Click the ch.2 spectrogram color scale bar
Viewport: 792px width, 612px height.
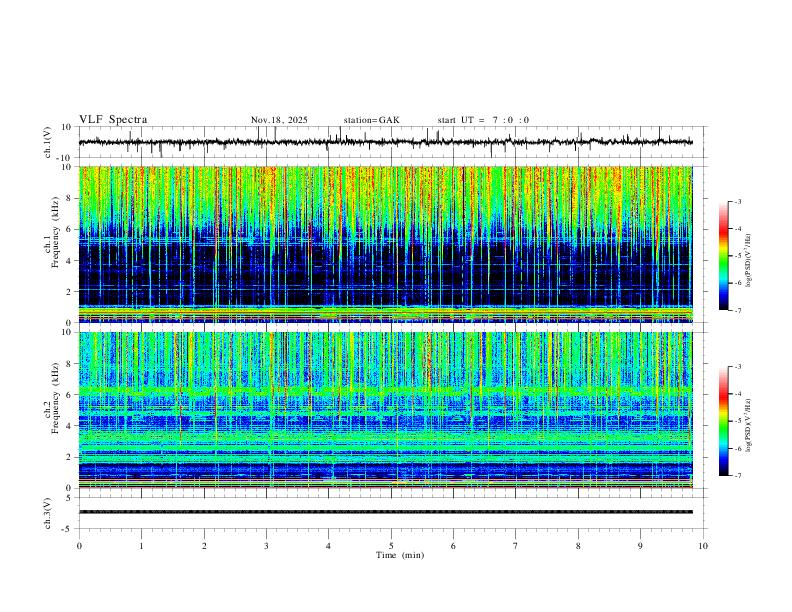click(x=724, y=421)
